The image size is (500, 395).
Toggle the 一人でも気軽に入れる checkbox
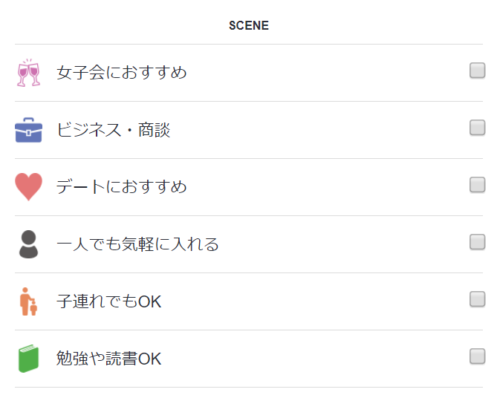pos(477,242)
